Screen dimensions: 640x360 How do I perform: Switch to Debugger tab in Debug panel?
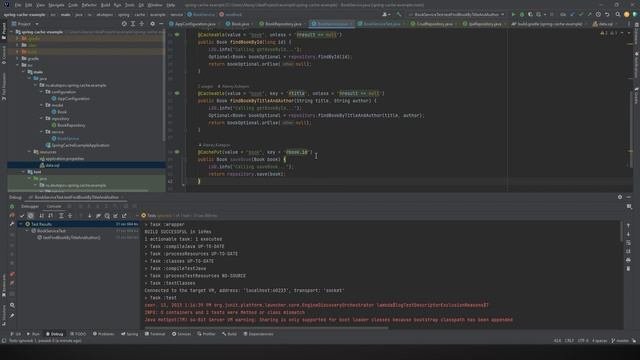point(30,207)
